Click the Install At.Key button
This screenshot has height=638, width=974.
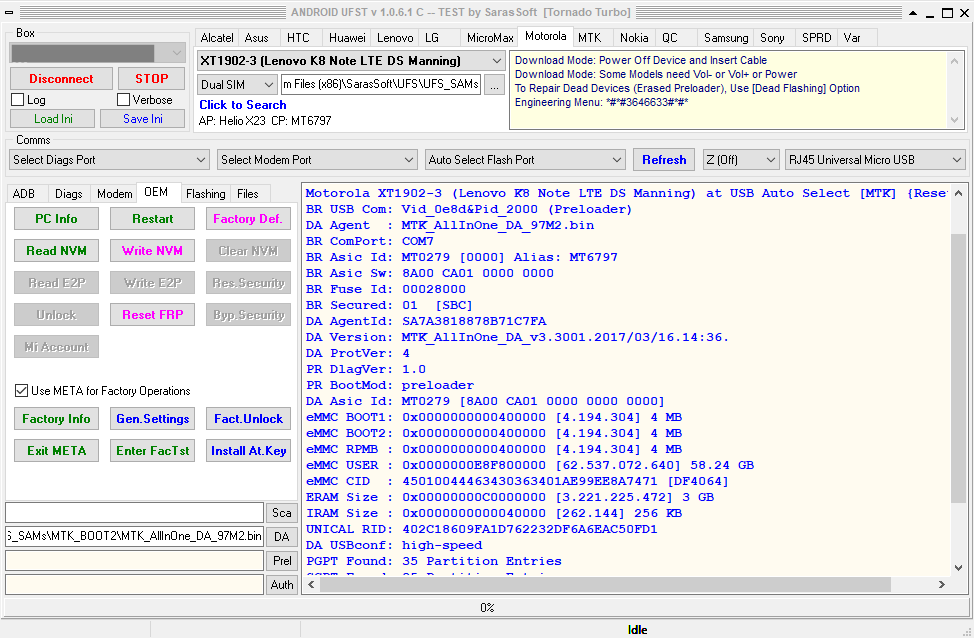tap(248, 451)
